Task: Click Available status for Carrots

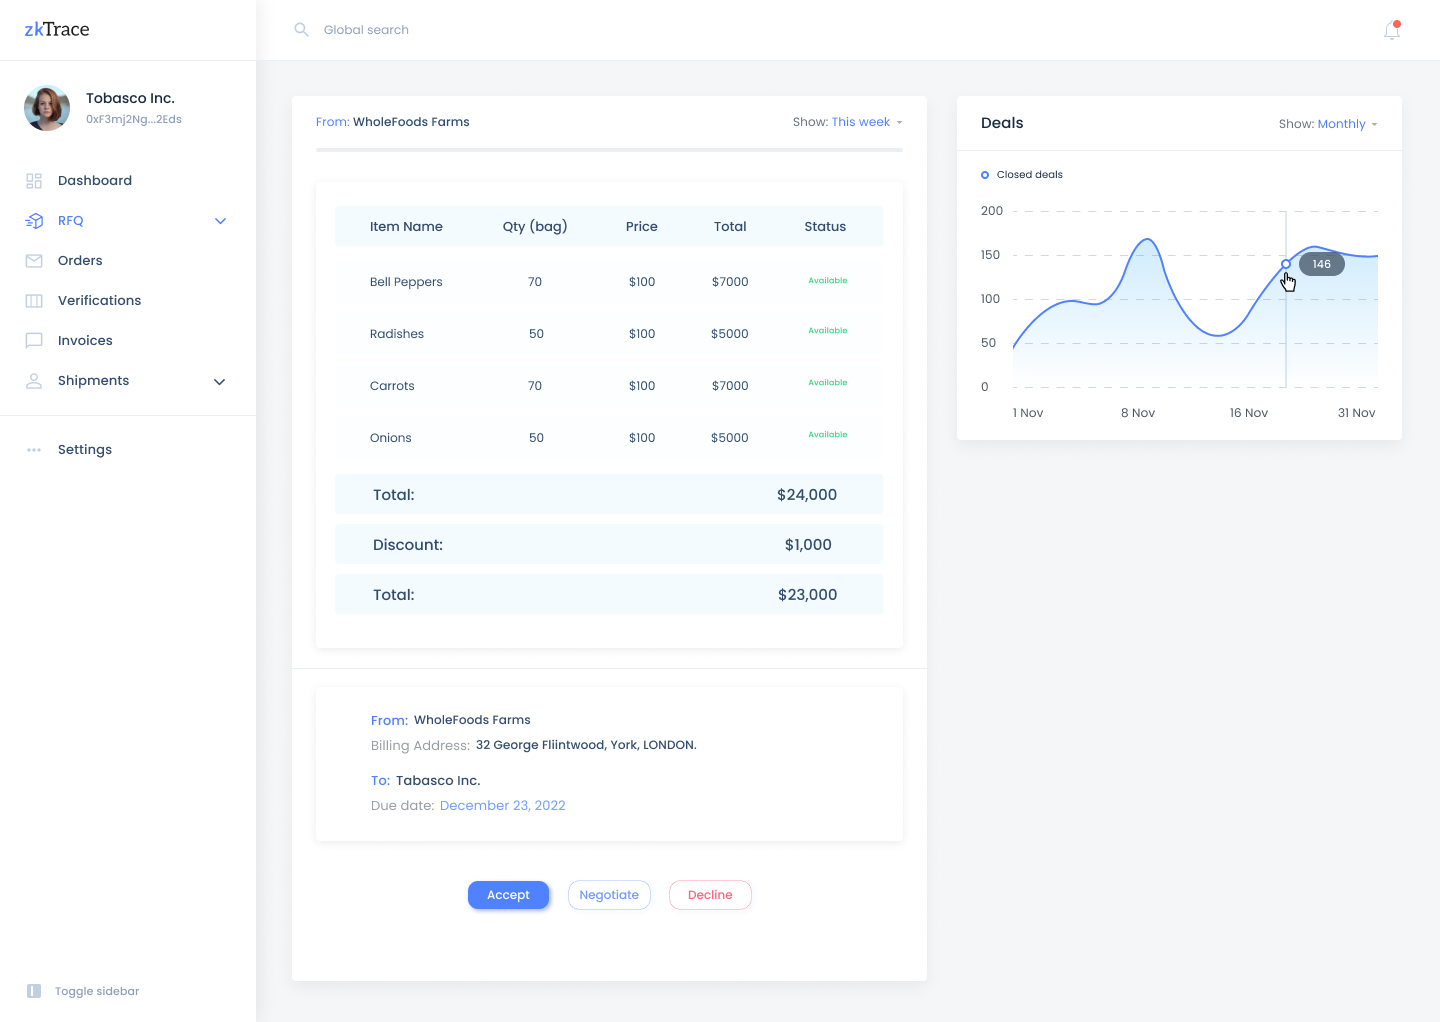Action: point(828,383)
